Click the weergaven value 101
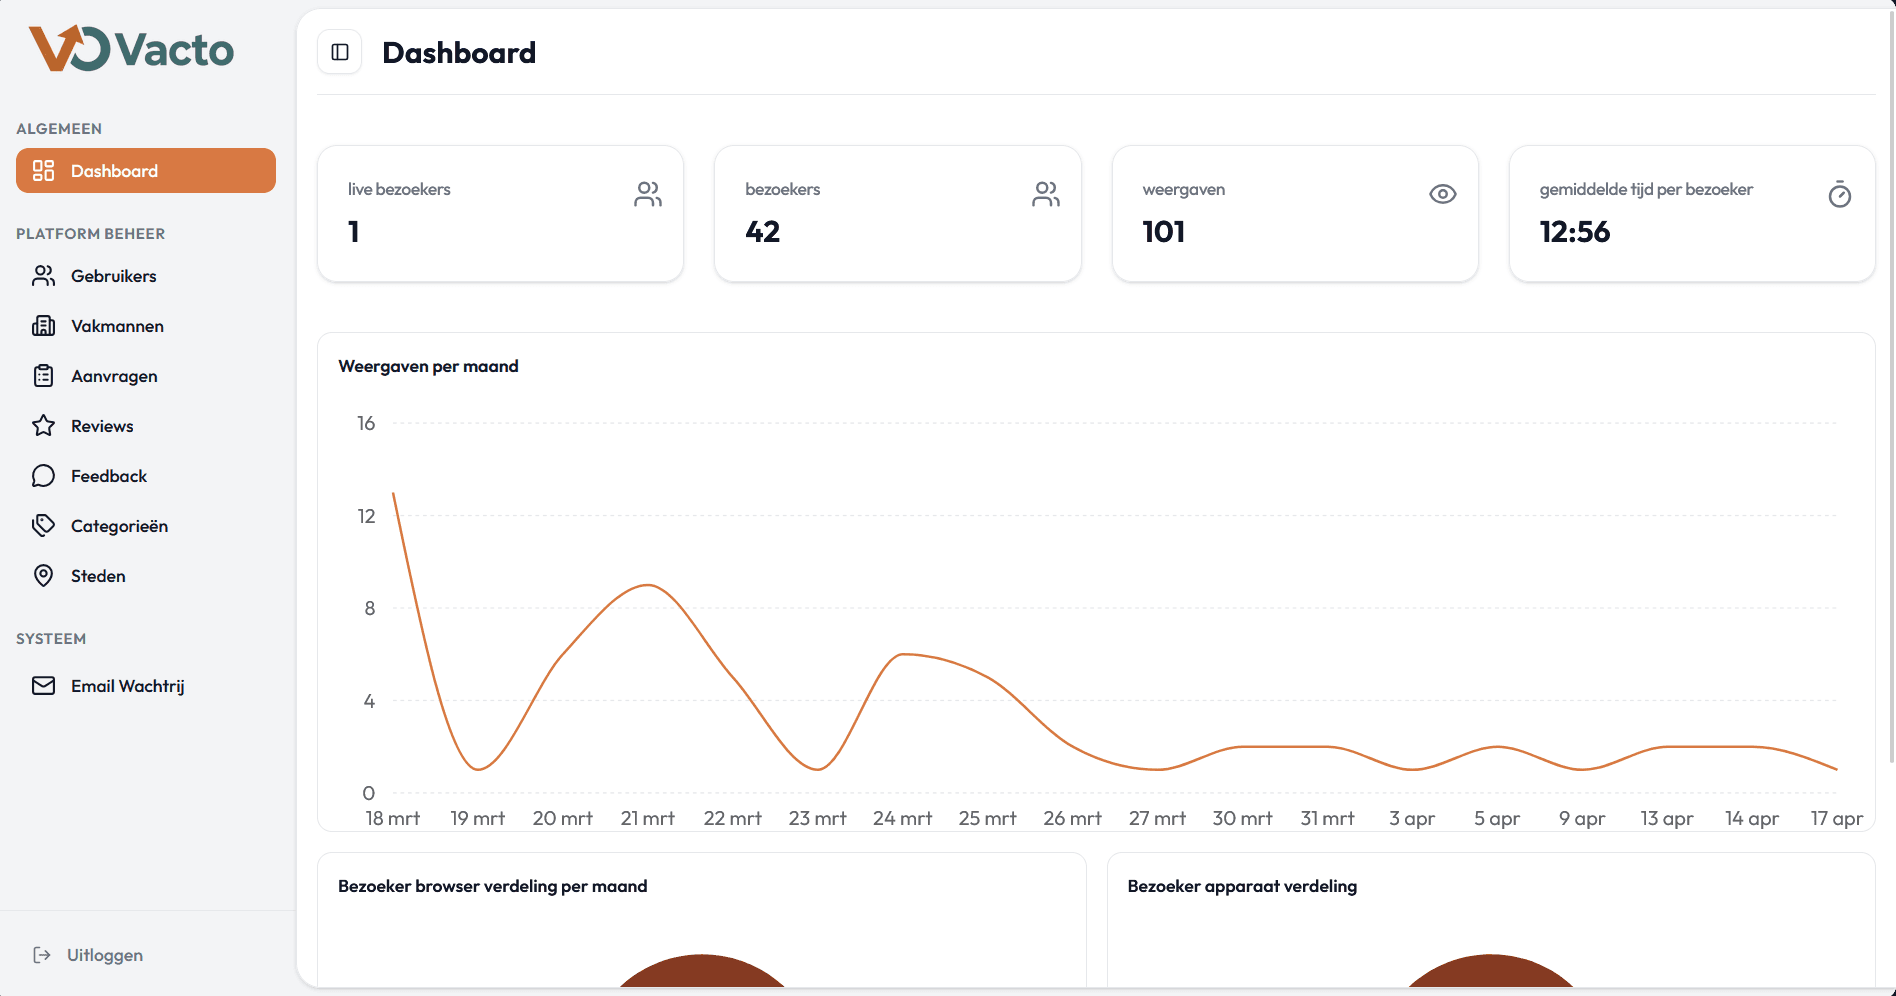Viewport: 1896px width, 996px height. (1164, 232)
